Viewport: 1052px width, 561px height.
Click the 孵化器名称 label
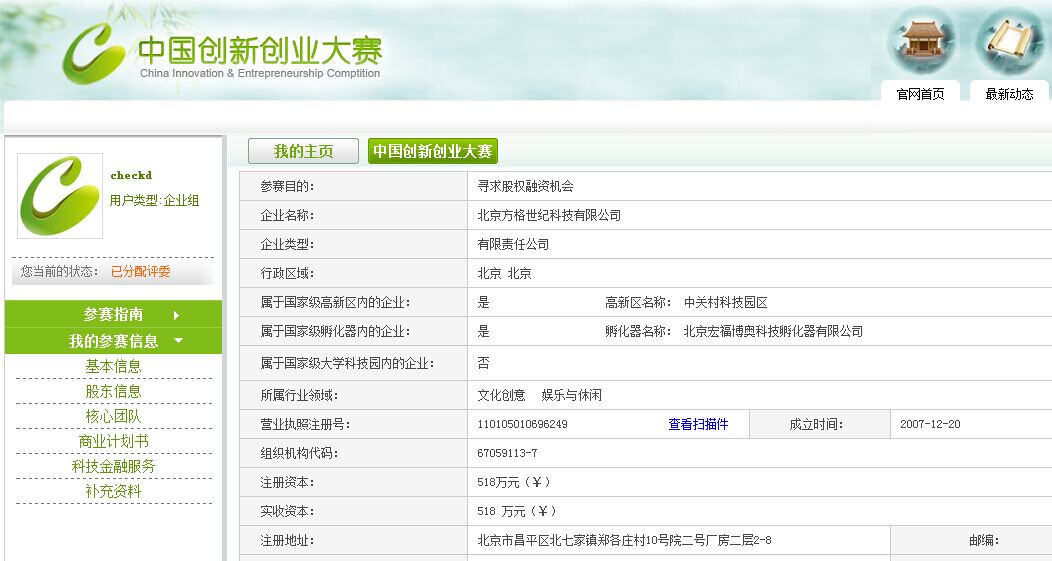(x=638, y=332)
